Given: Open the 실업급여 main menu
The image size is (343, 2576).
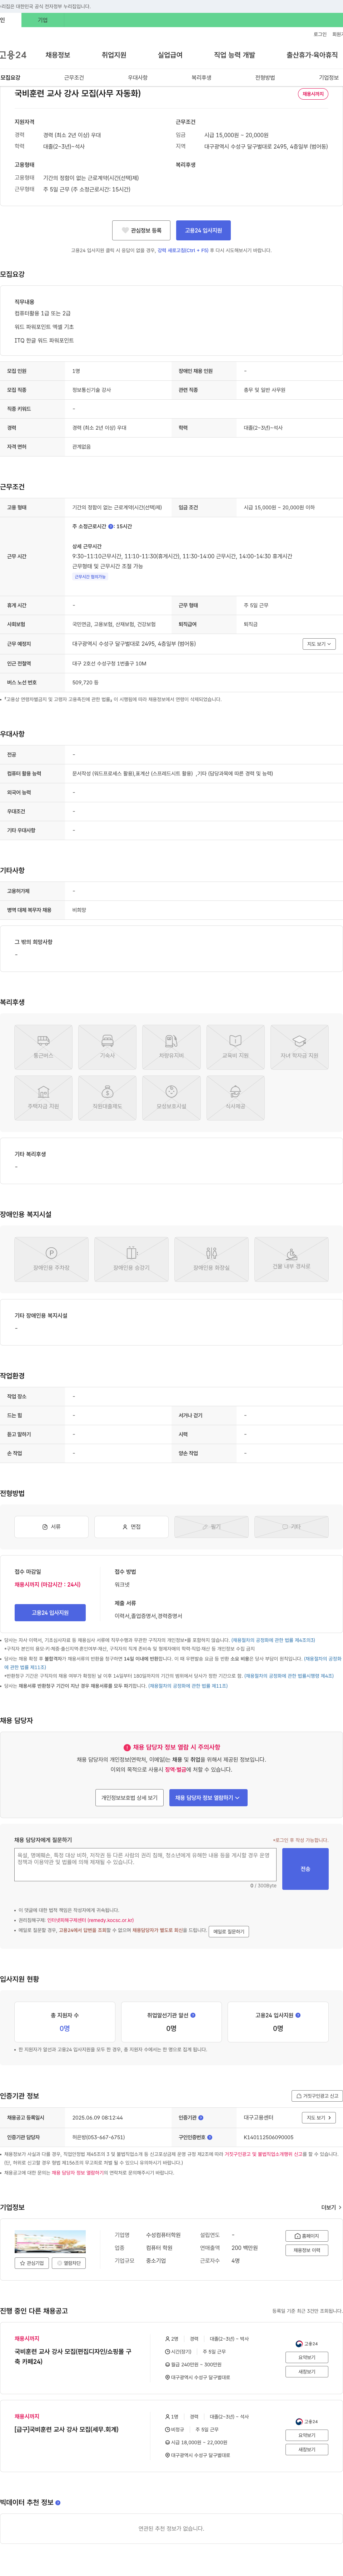Looking at the screenshot, I should 170,55.
